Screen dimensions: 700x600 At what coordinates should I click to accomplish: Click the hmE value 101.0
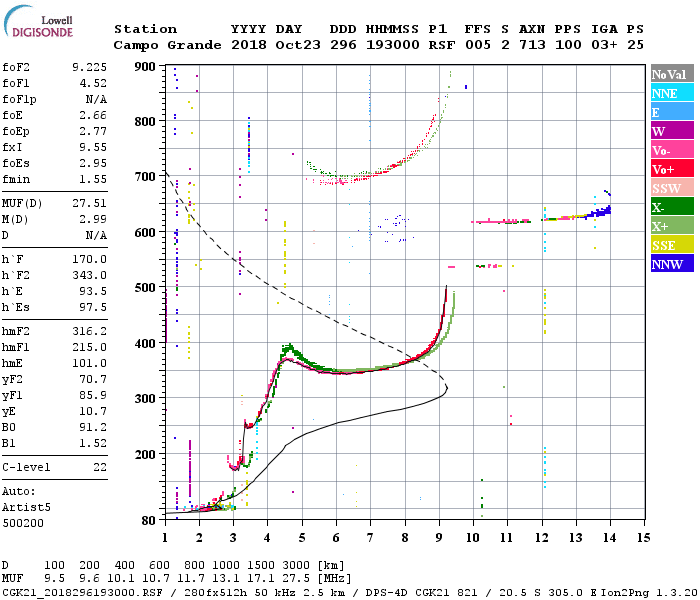[x=89, y=363]
